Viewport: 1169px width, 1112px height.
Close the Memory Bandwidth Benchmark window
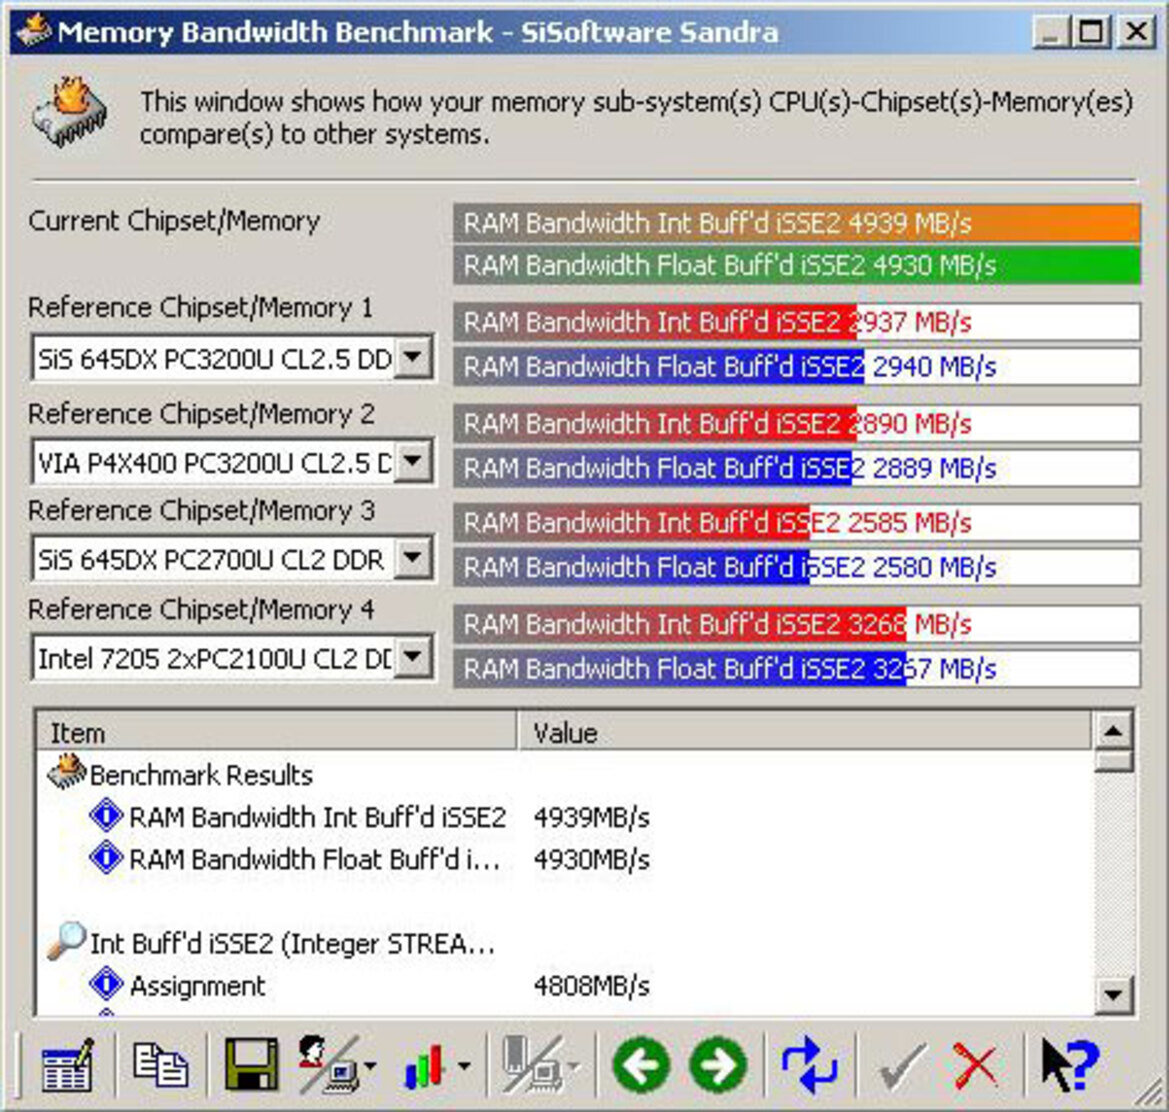tap(1136, 32)
